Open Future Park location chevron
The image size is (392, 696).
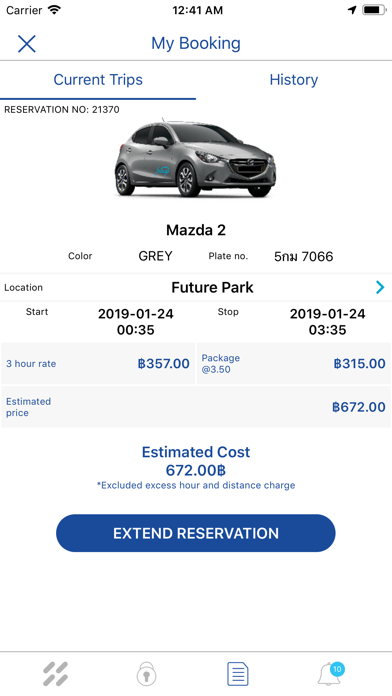point(380,287)
